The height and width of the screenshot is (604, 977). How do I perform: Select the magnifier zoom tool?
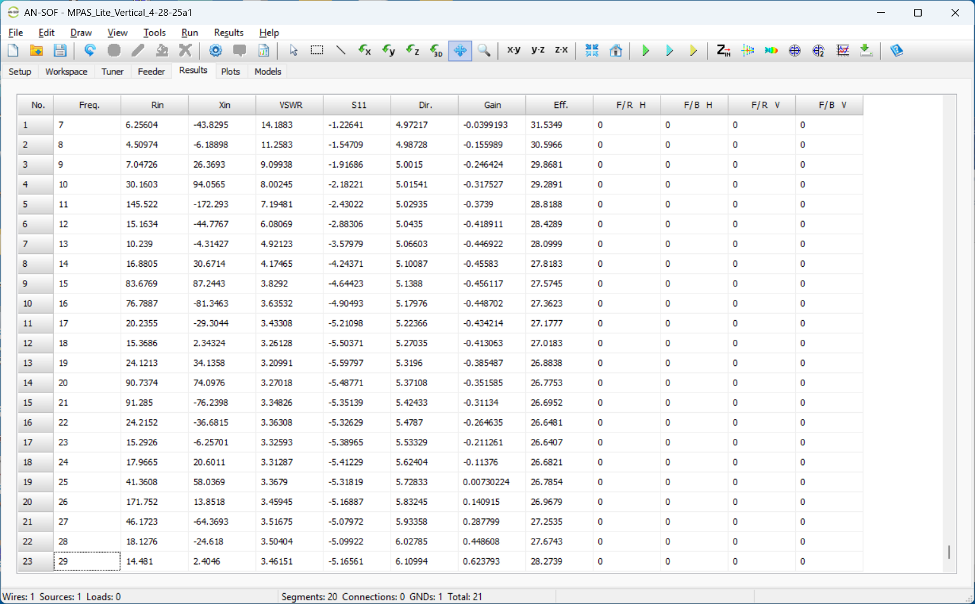[484, 51]
